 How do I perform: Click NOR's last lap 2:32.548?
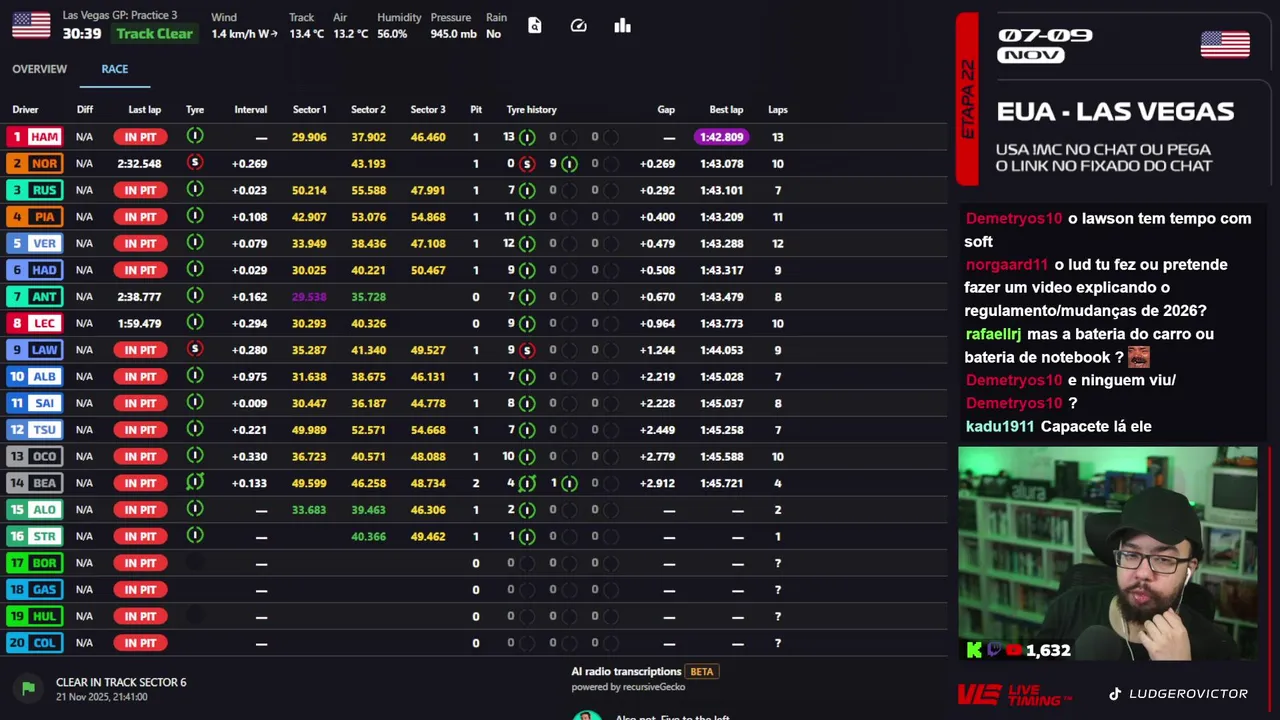(139, 164)
